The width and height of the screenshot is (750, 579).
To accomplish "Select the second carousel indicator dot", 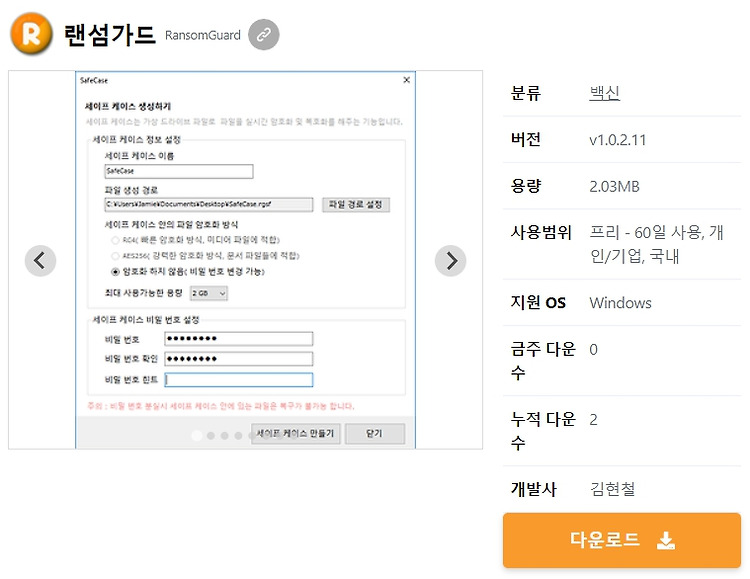I will click(x=210, y=435).
